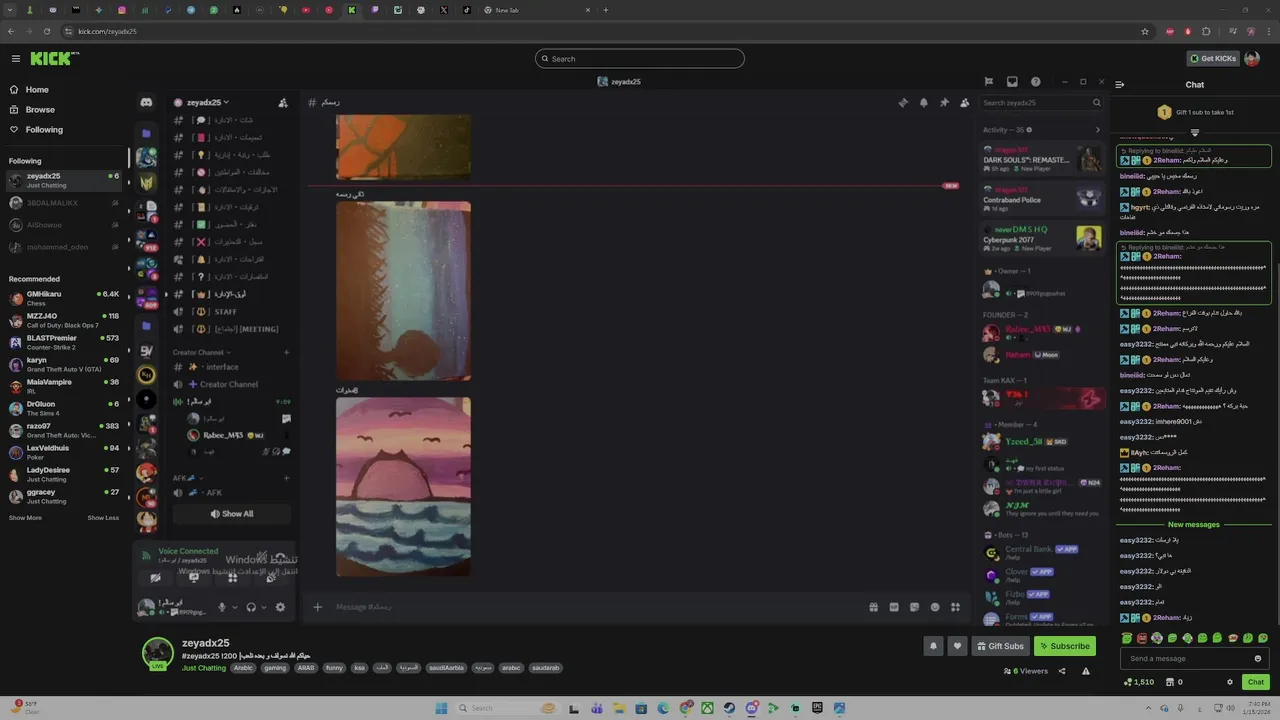Open microphone input options arrow
1280x720 pixels.
click(235, 607)
